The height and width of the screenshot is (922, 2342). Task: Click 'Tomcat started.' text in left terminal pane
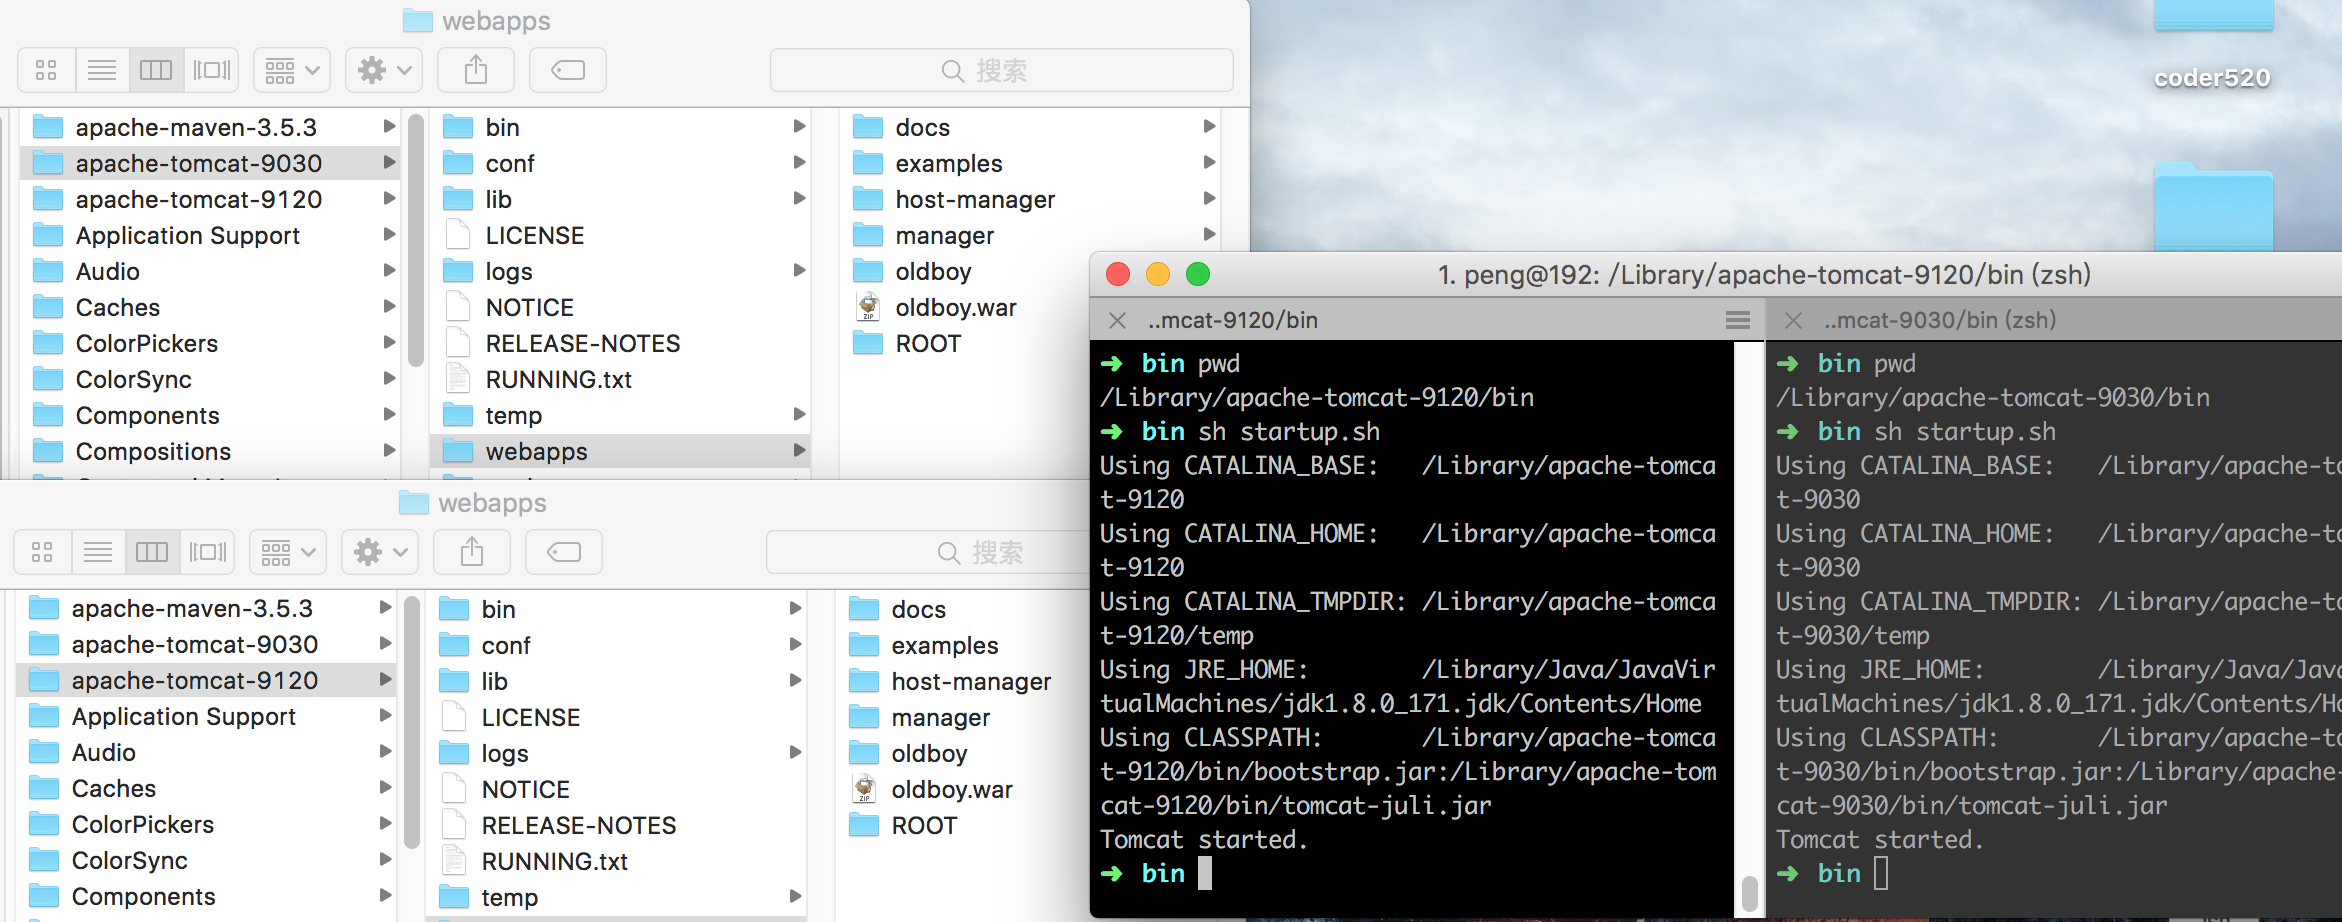pos(1204,839)
